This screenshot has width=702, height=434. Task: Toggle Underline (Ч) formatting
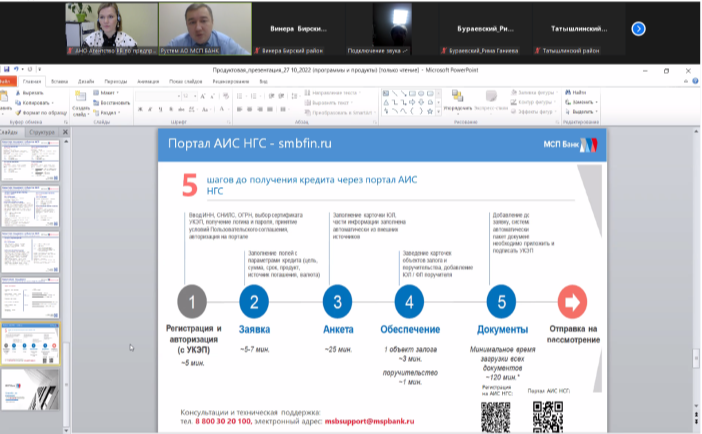click(x=160, y=109)
